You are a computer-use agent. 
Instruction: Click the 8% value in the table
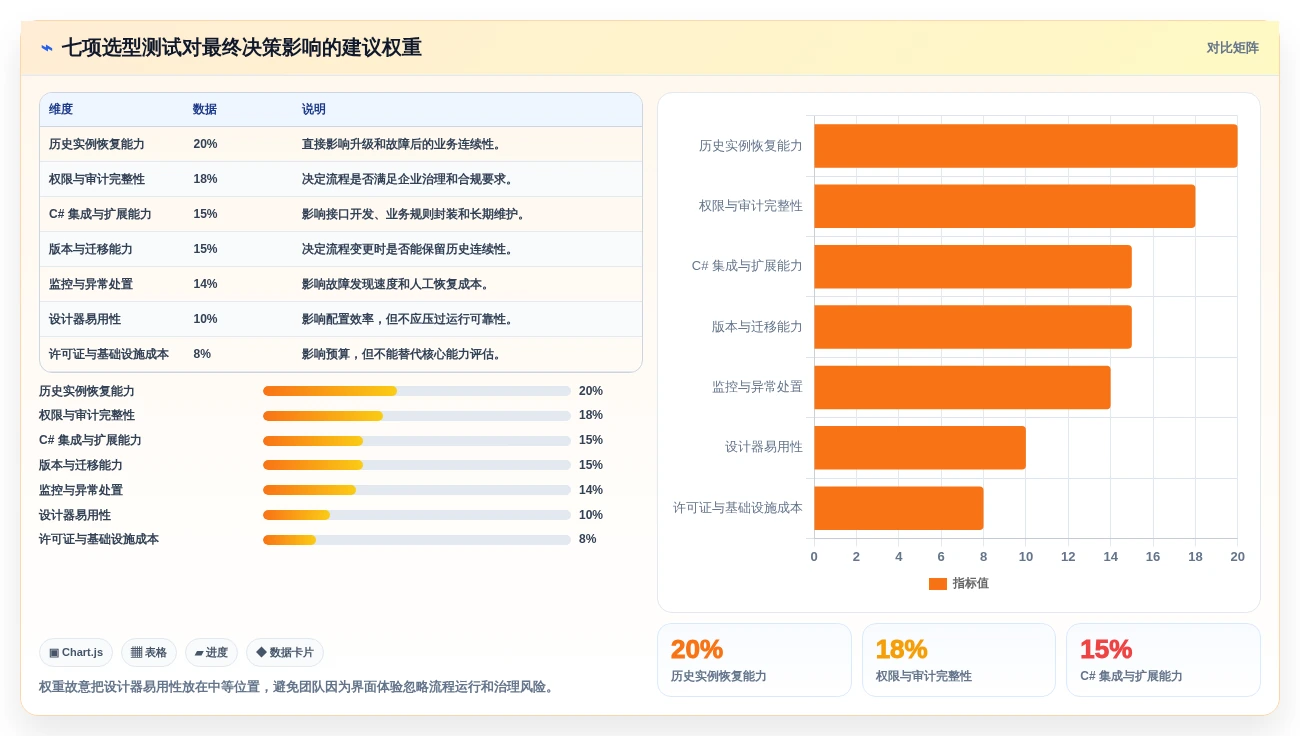click(x=202, y=354)
